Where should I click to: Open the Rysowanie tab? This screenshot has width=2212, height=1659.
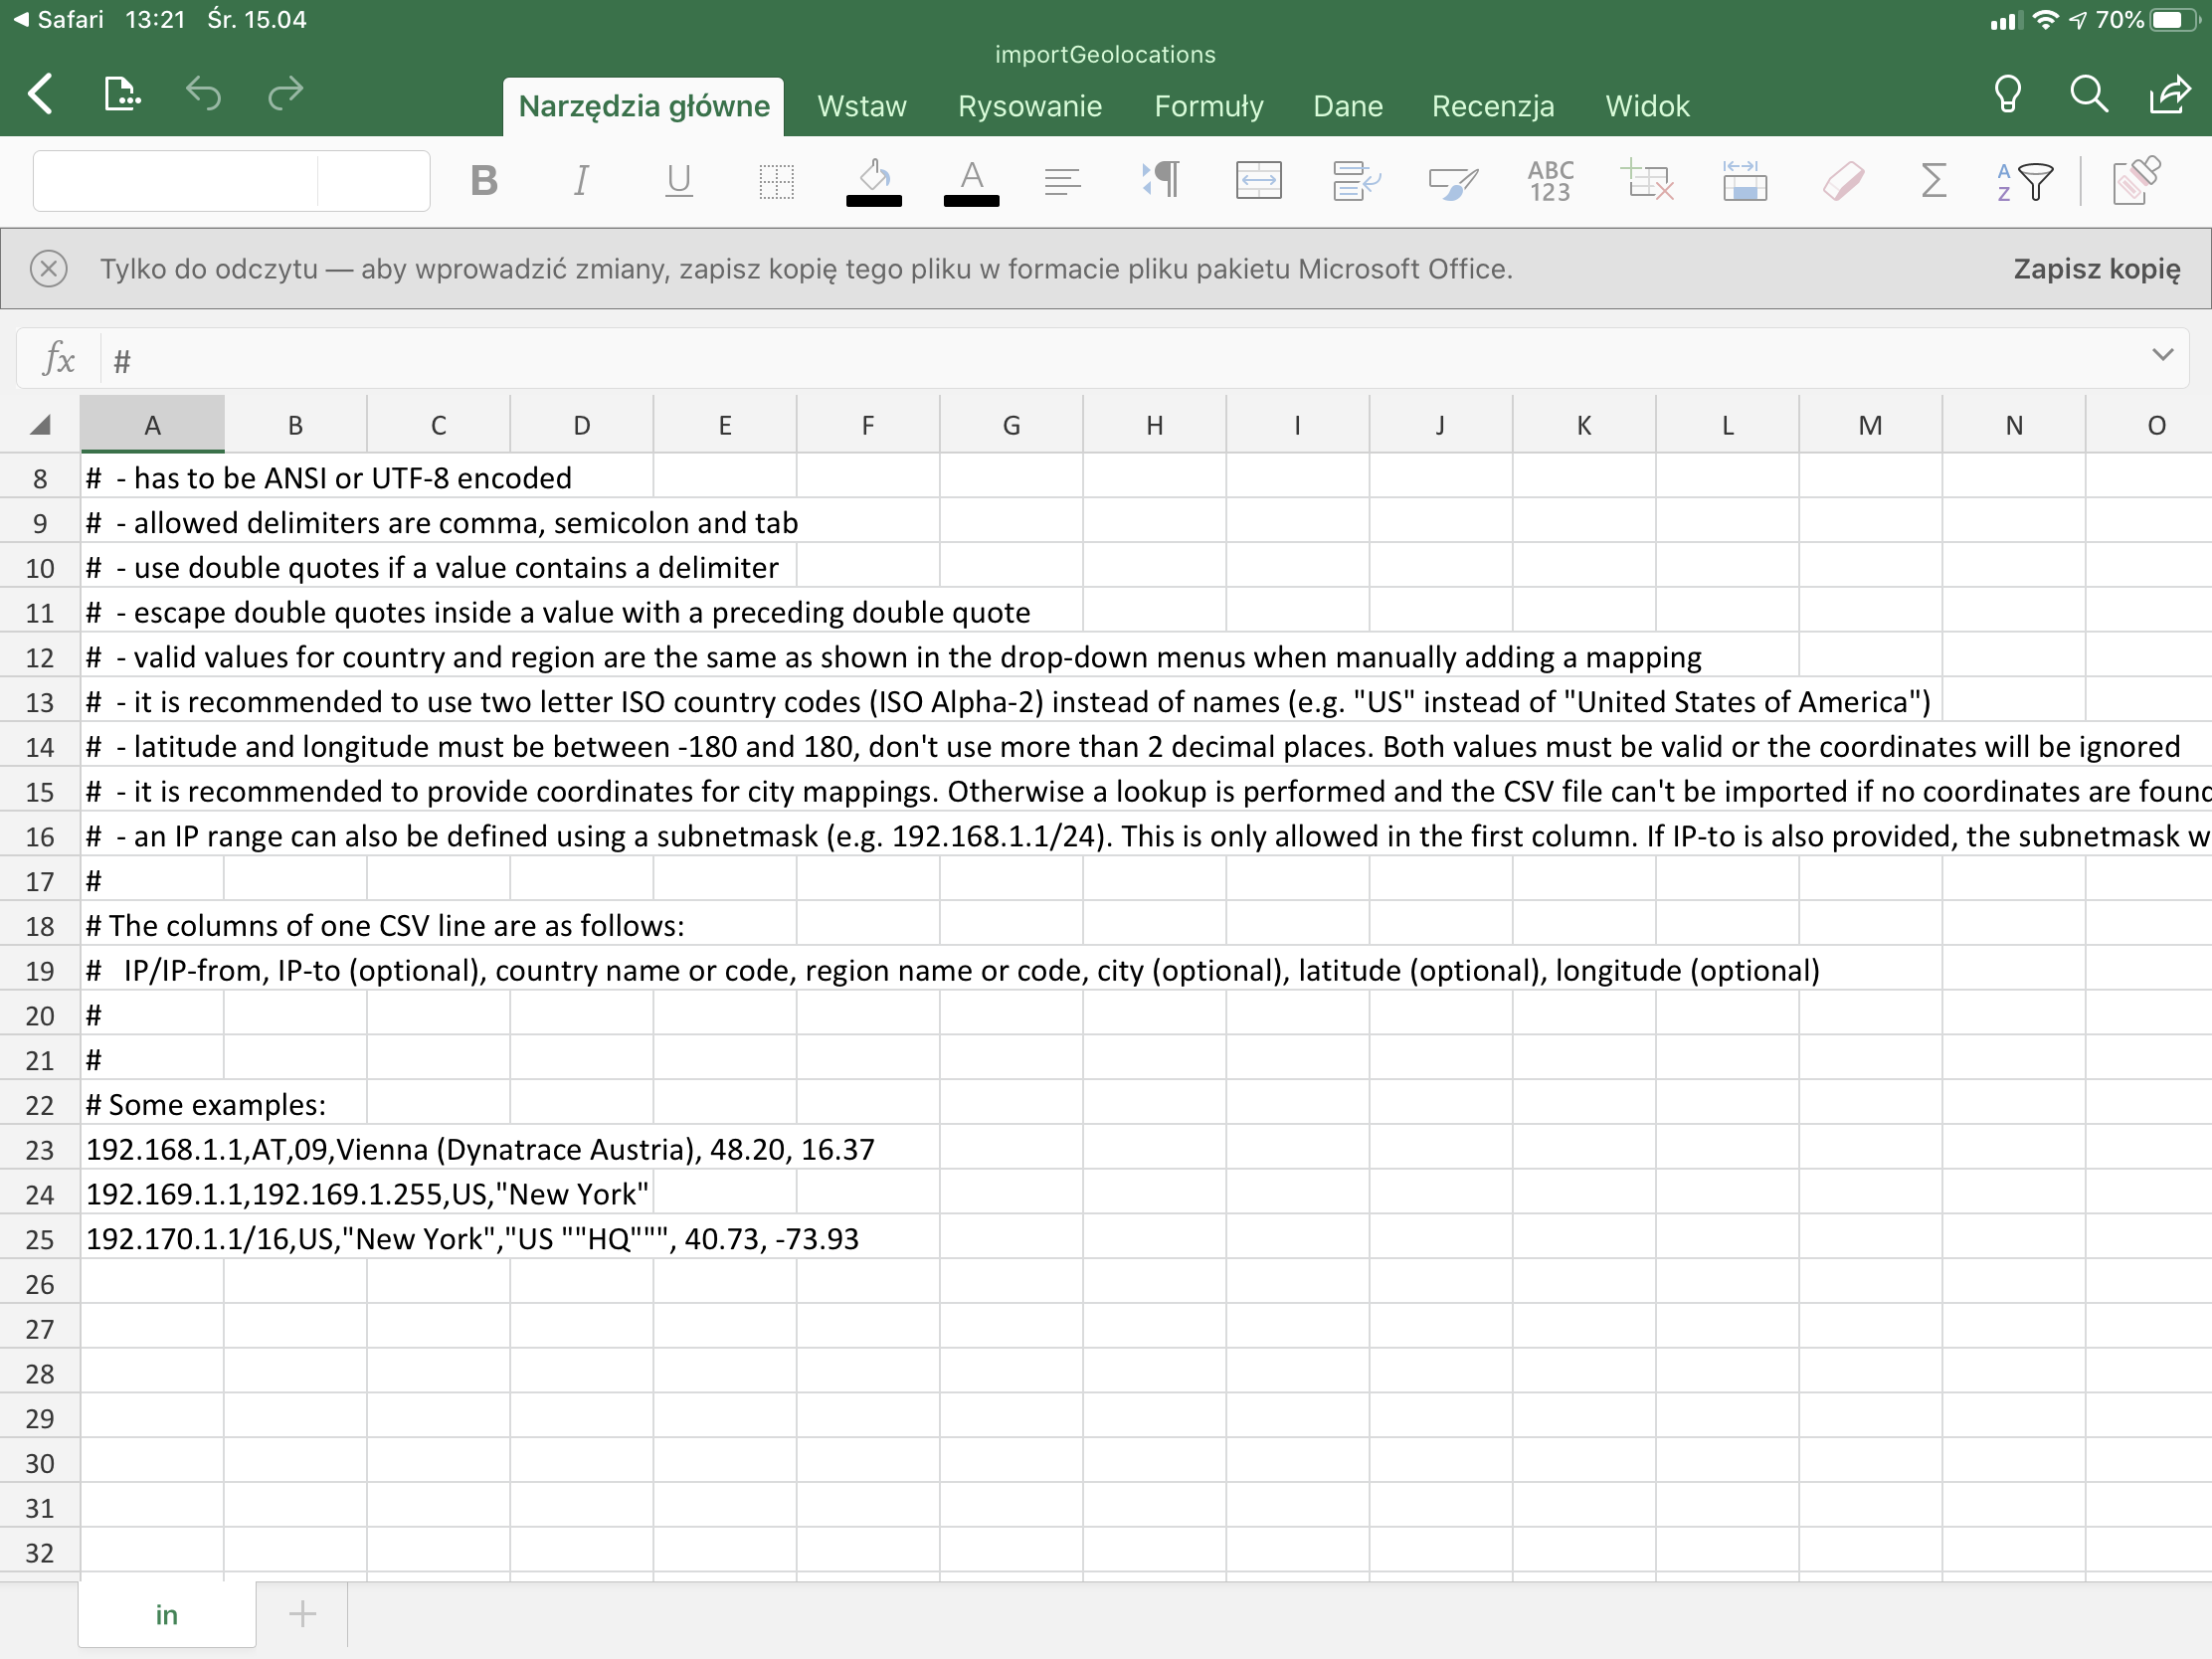(1030, 106)
